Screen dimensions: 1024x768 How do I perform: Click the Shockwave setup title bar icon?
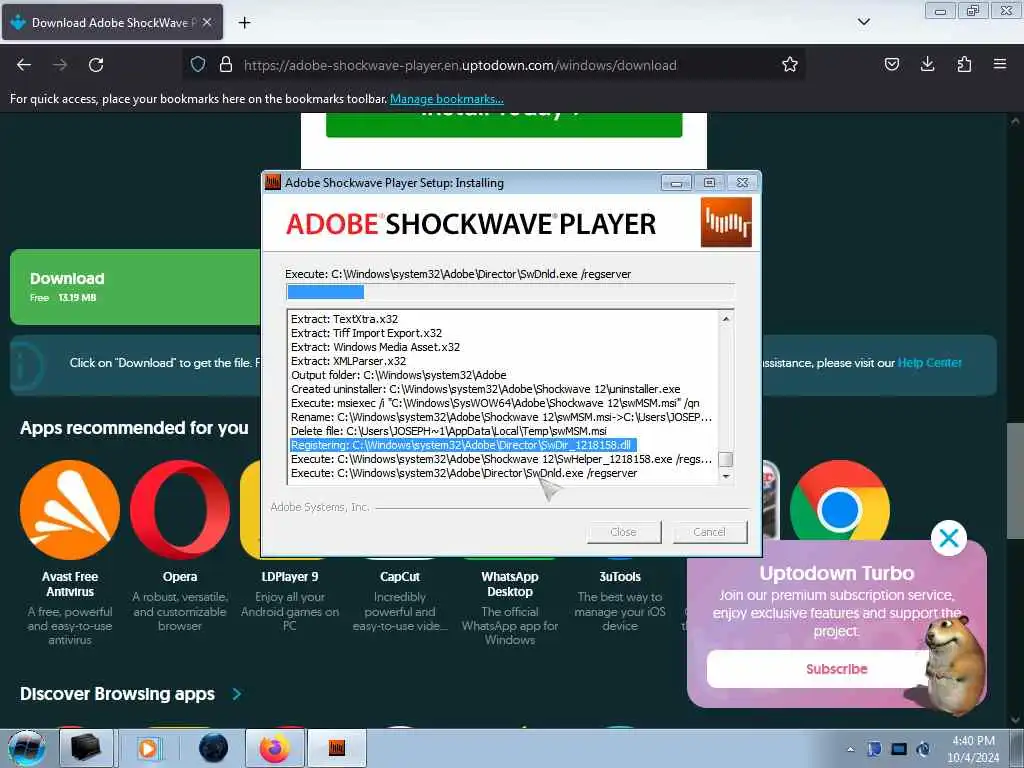click(272, 182)
